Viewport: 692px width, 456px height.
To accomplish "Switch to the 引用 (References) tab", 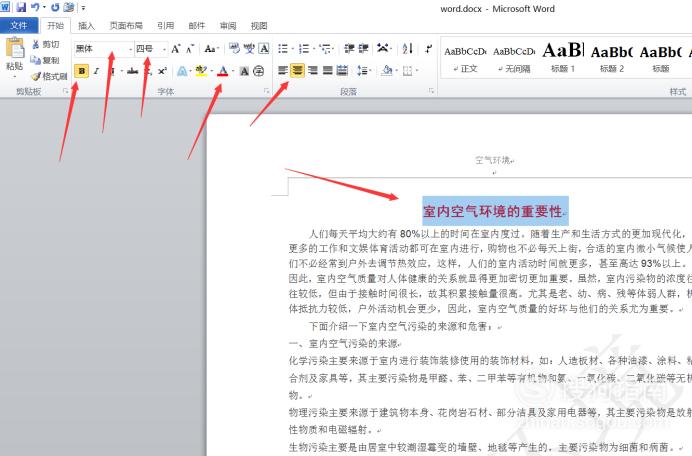I will pyautogui.click(x=165, y=26).
